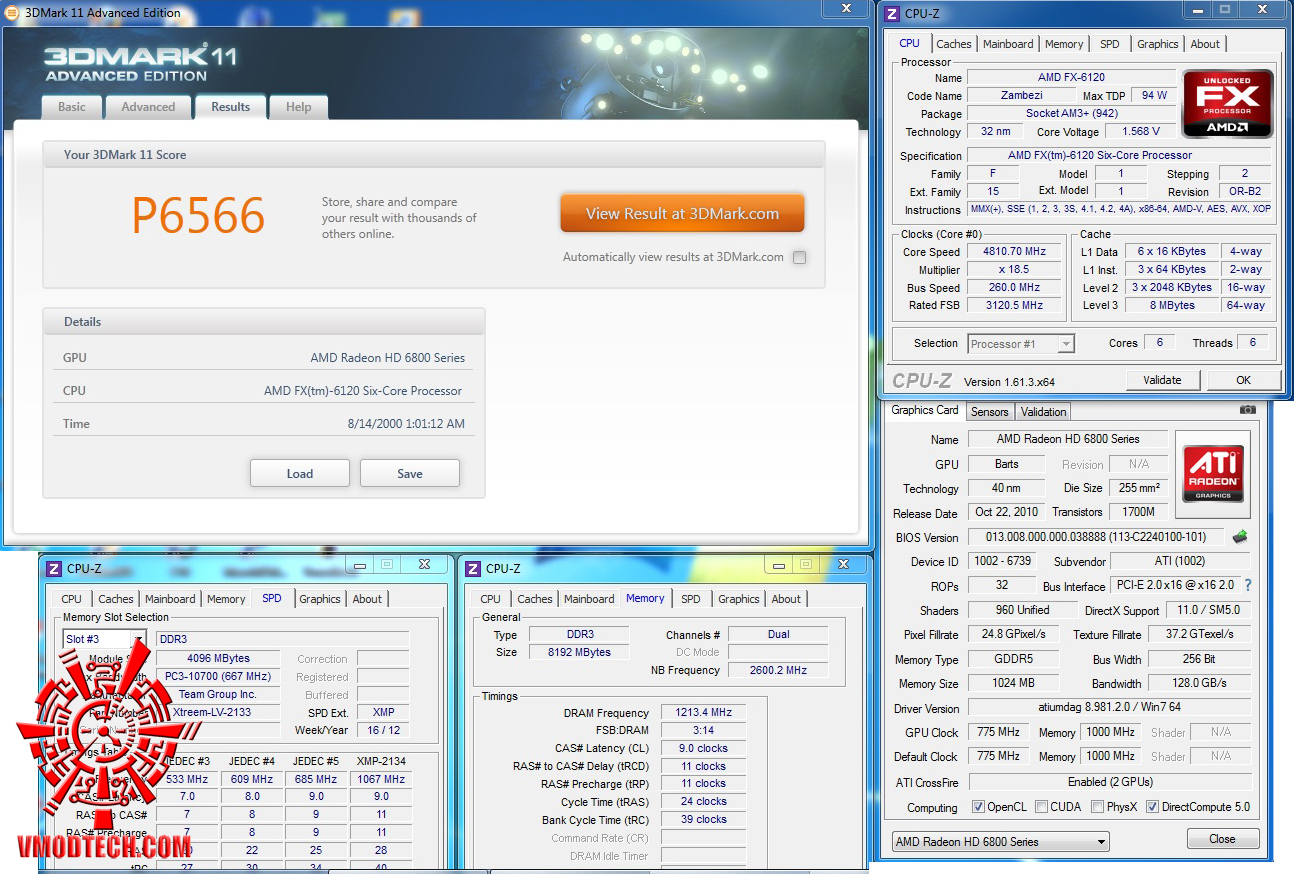This screenshot has height=874, width=1294.
Task: Open the Bus Interface question mark help
Action: (1248, 585)
